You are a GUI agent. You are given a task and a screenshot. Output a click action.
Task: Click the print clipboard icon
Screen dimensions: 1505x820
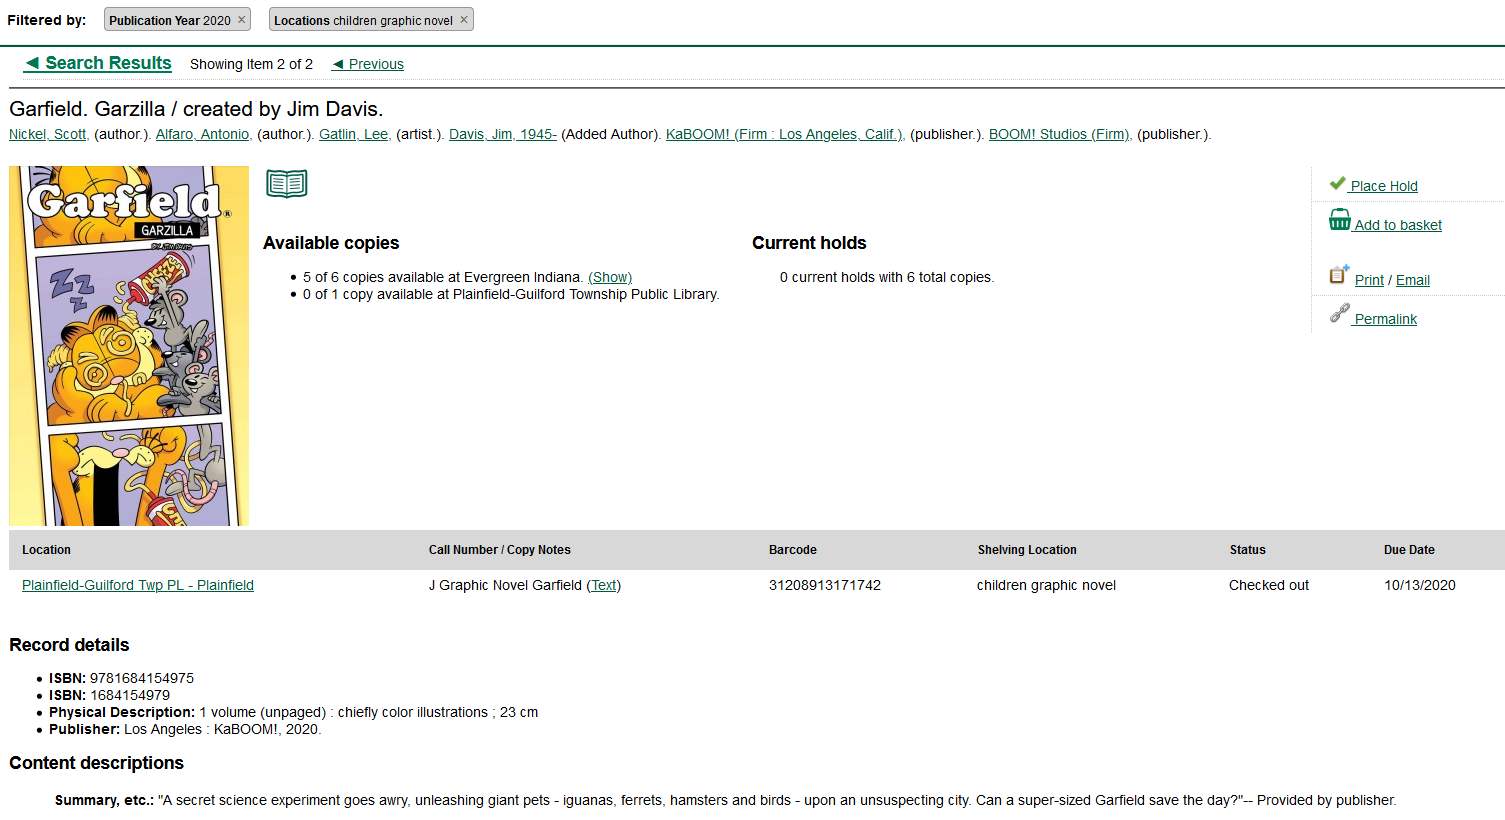(x=1339, y=274)
